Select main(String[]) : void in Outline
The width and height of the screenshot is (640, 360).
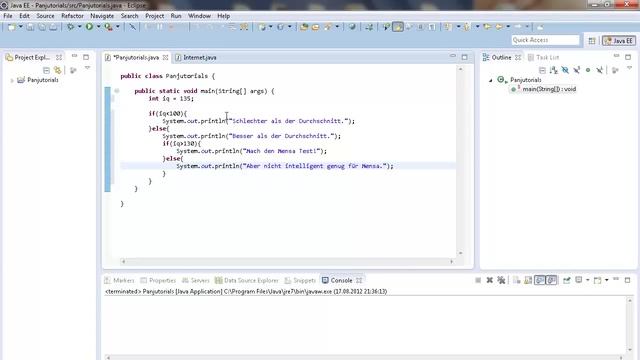[x=549, y=89]
